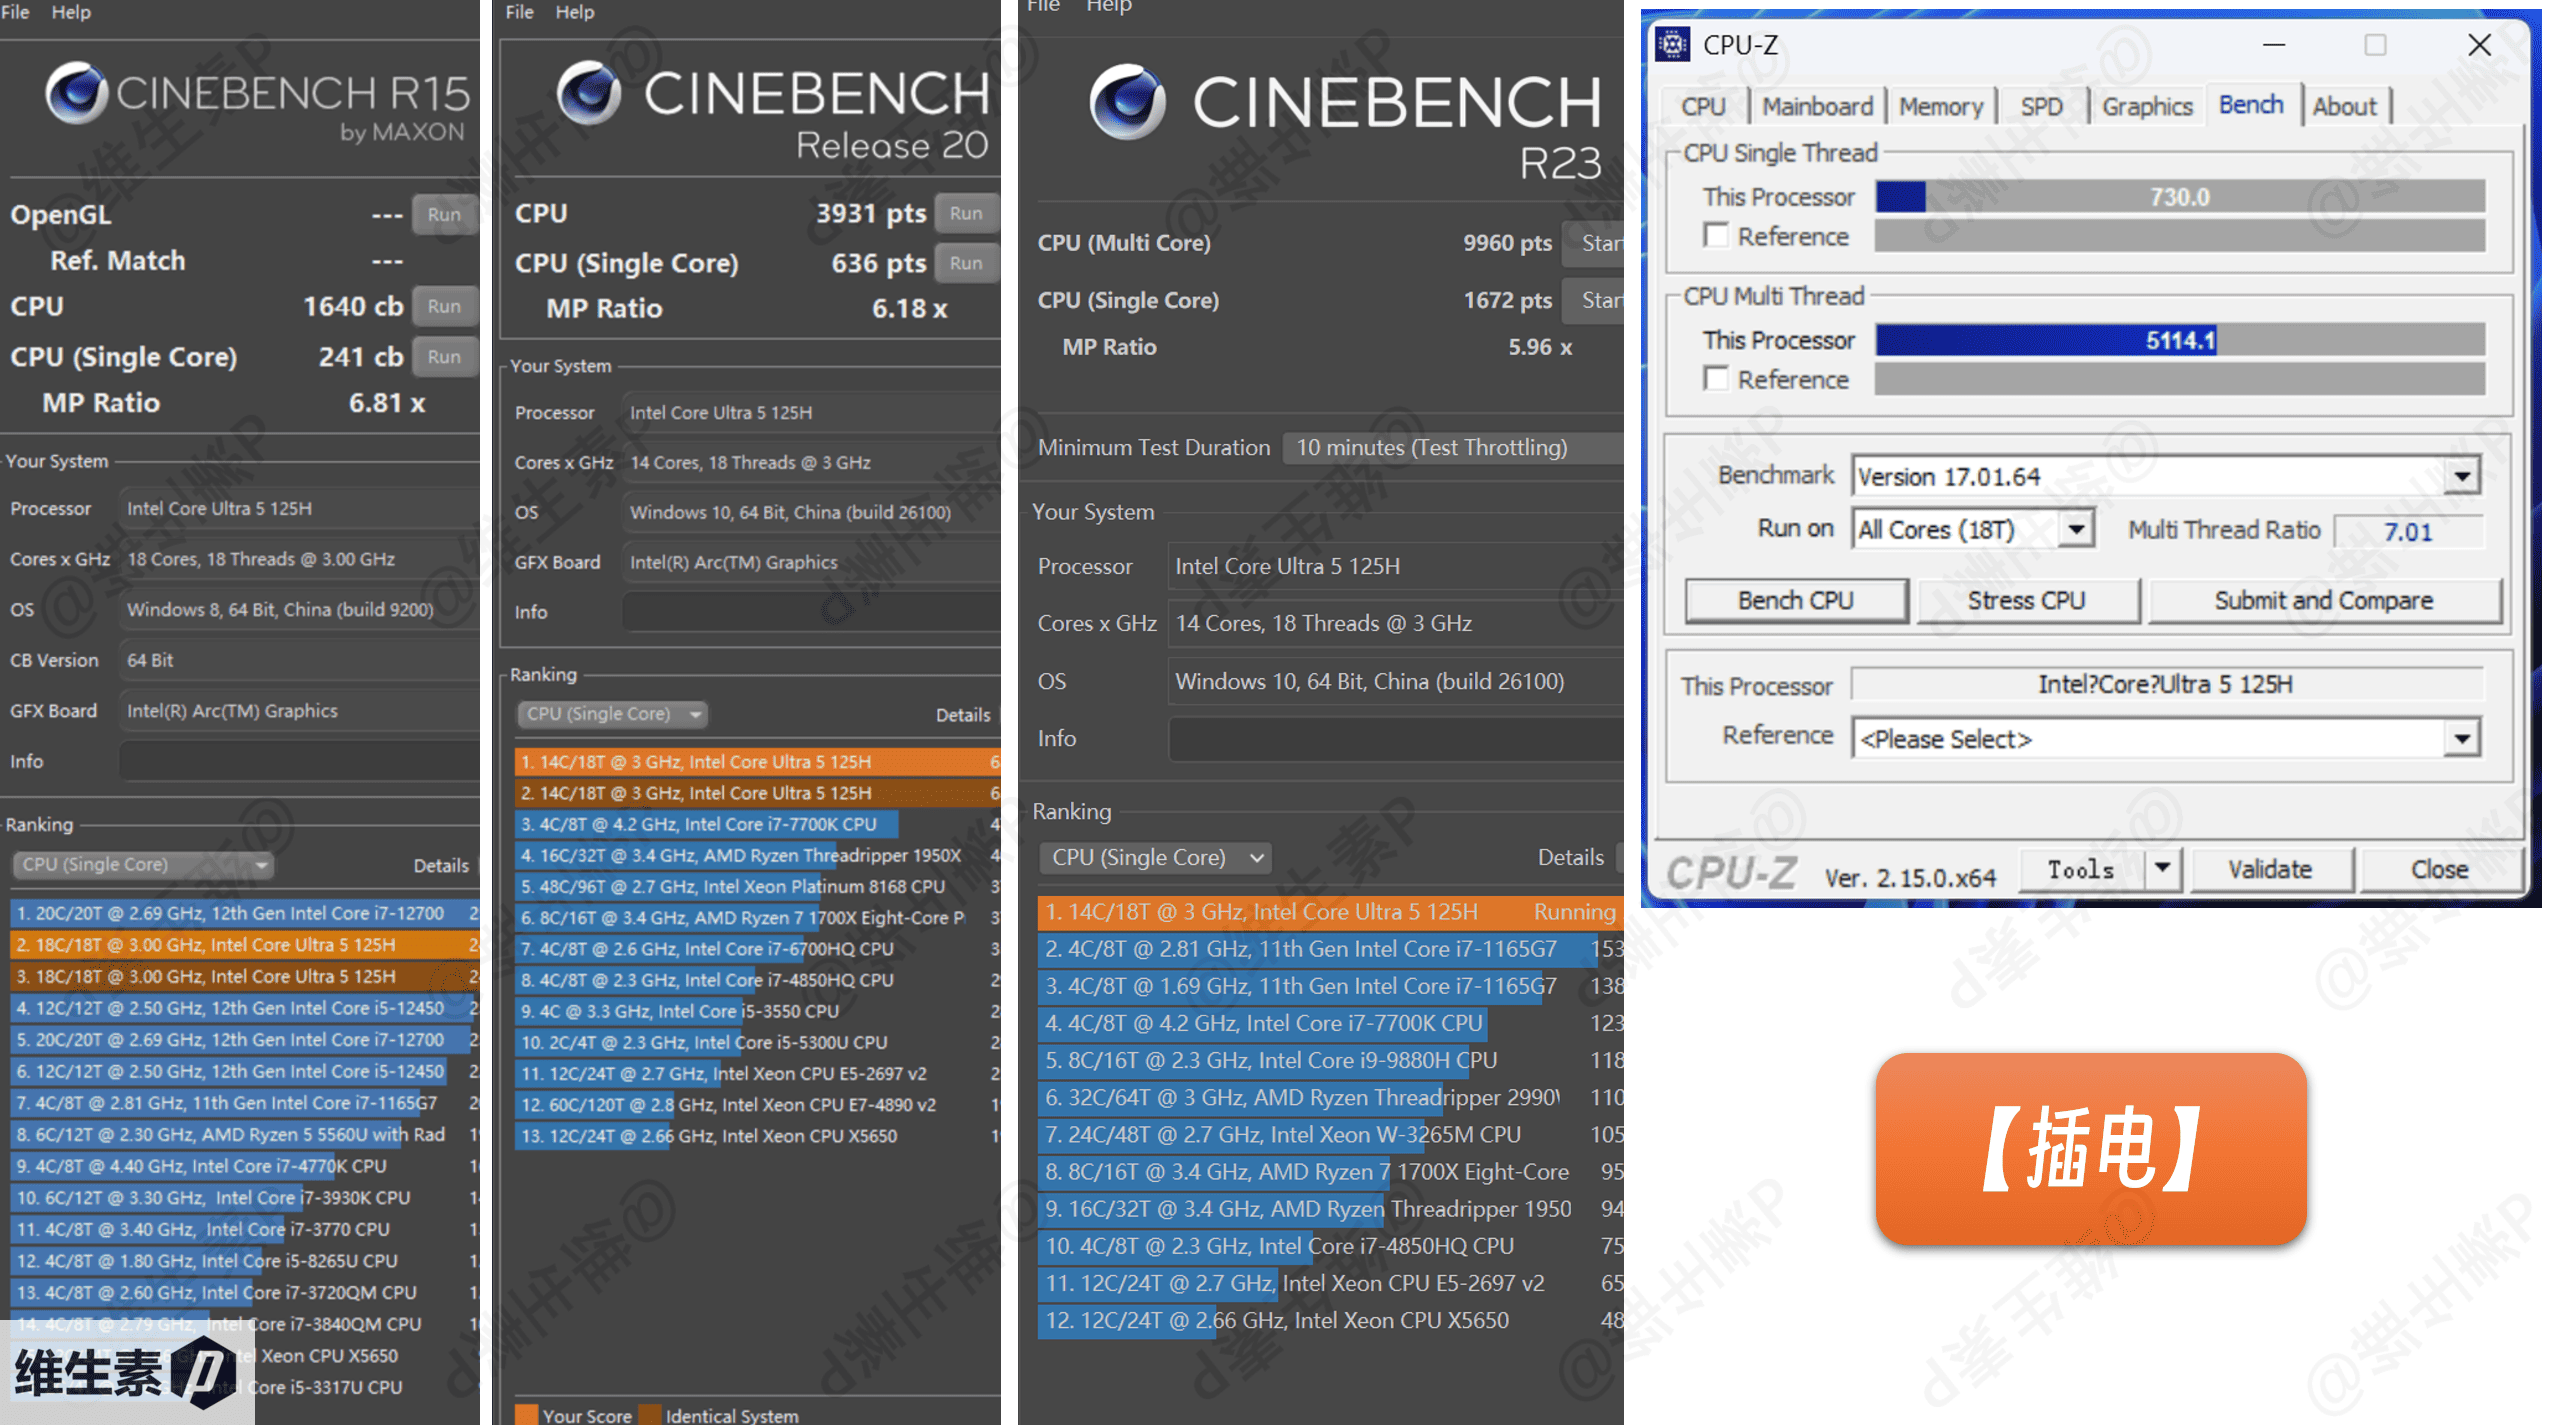
Task: Open the Help menu in Cinebench Release 20
Action: (x=574, y=12)
